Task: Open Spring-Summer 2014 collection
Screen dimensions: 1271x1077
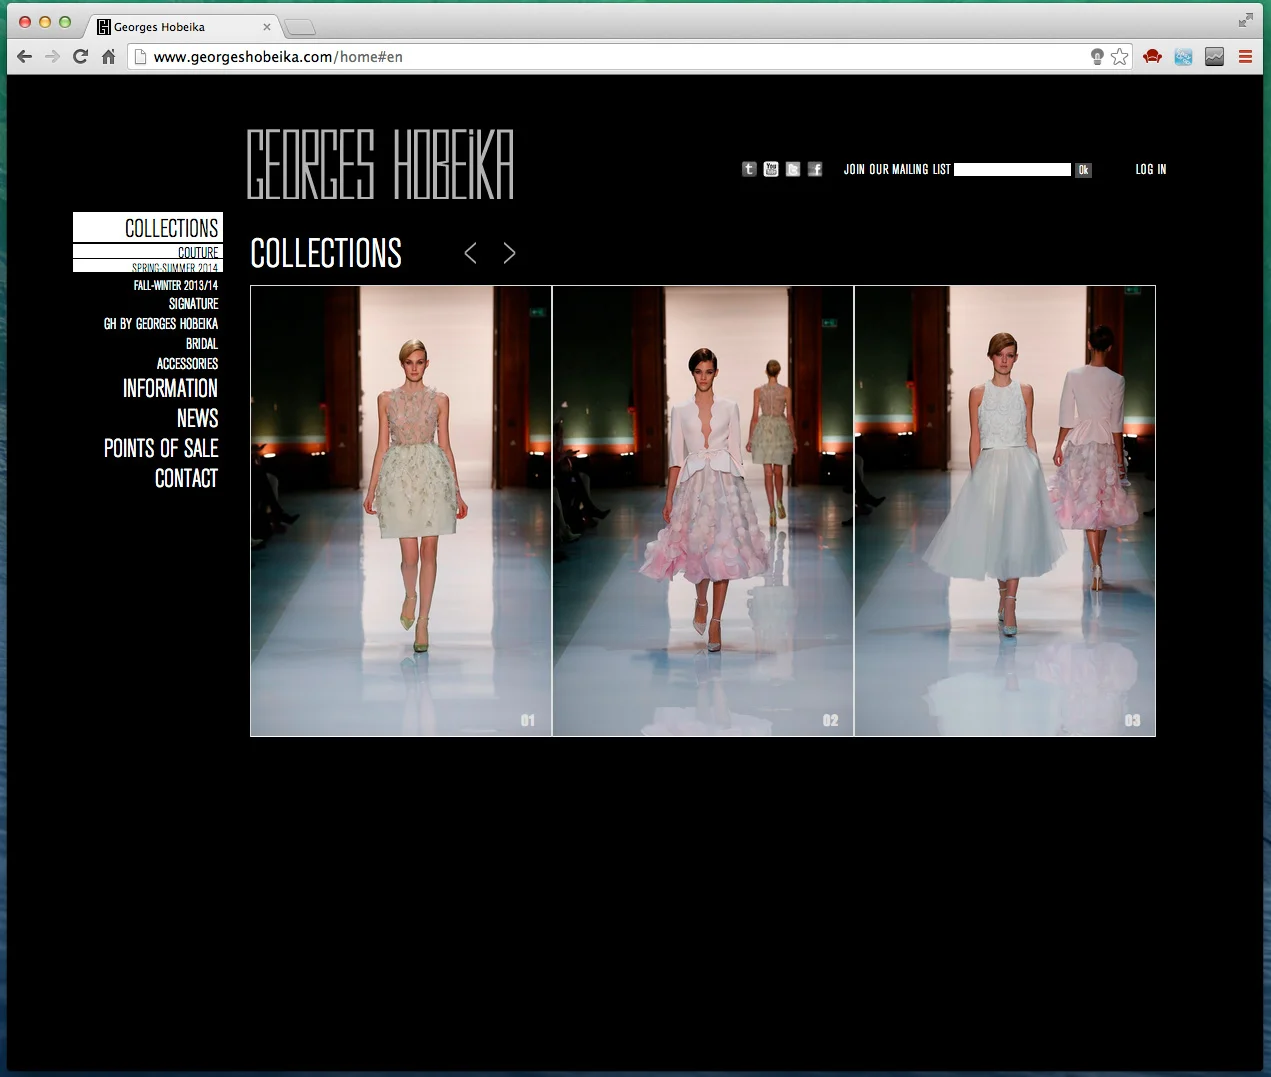Action: 148,267
